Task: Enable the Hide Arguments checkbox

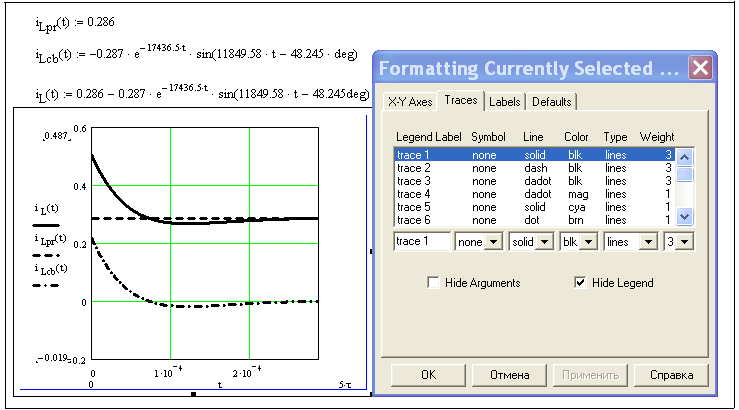Action: coord(433,282)
